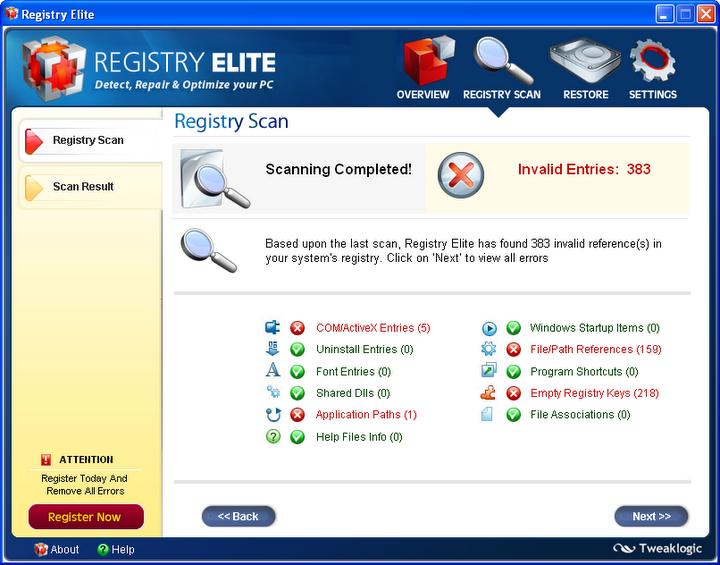This screenshot has width=720, height=565.
Task: Click the large red X invalid entries icon
Action: point(461,175)
